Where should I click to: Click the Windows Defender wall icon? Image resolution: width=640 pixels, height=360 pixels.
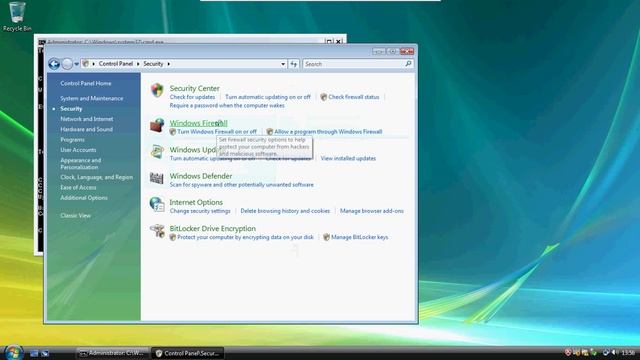(157, 178)
